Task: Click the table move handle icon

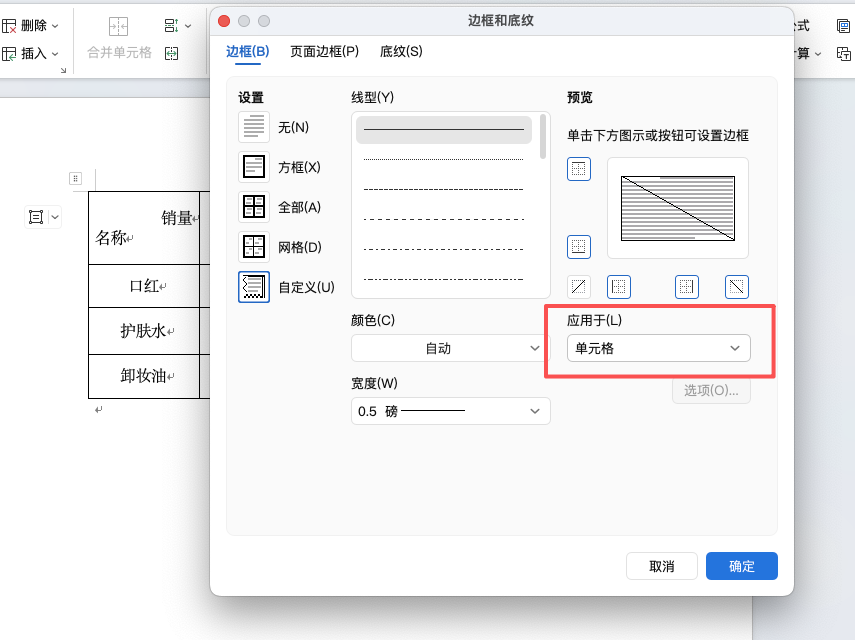Action: (x=76, y=178)
